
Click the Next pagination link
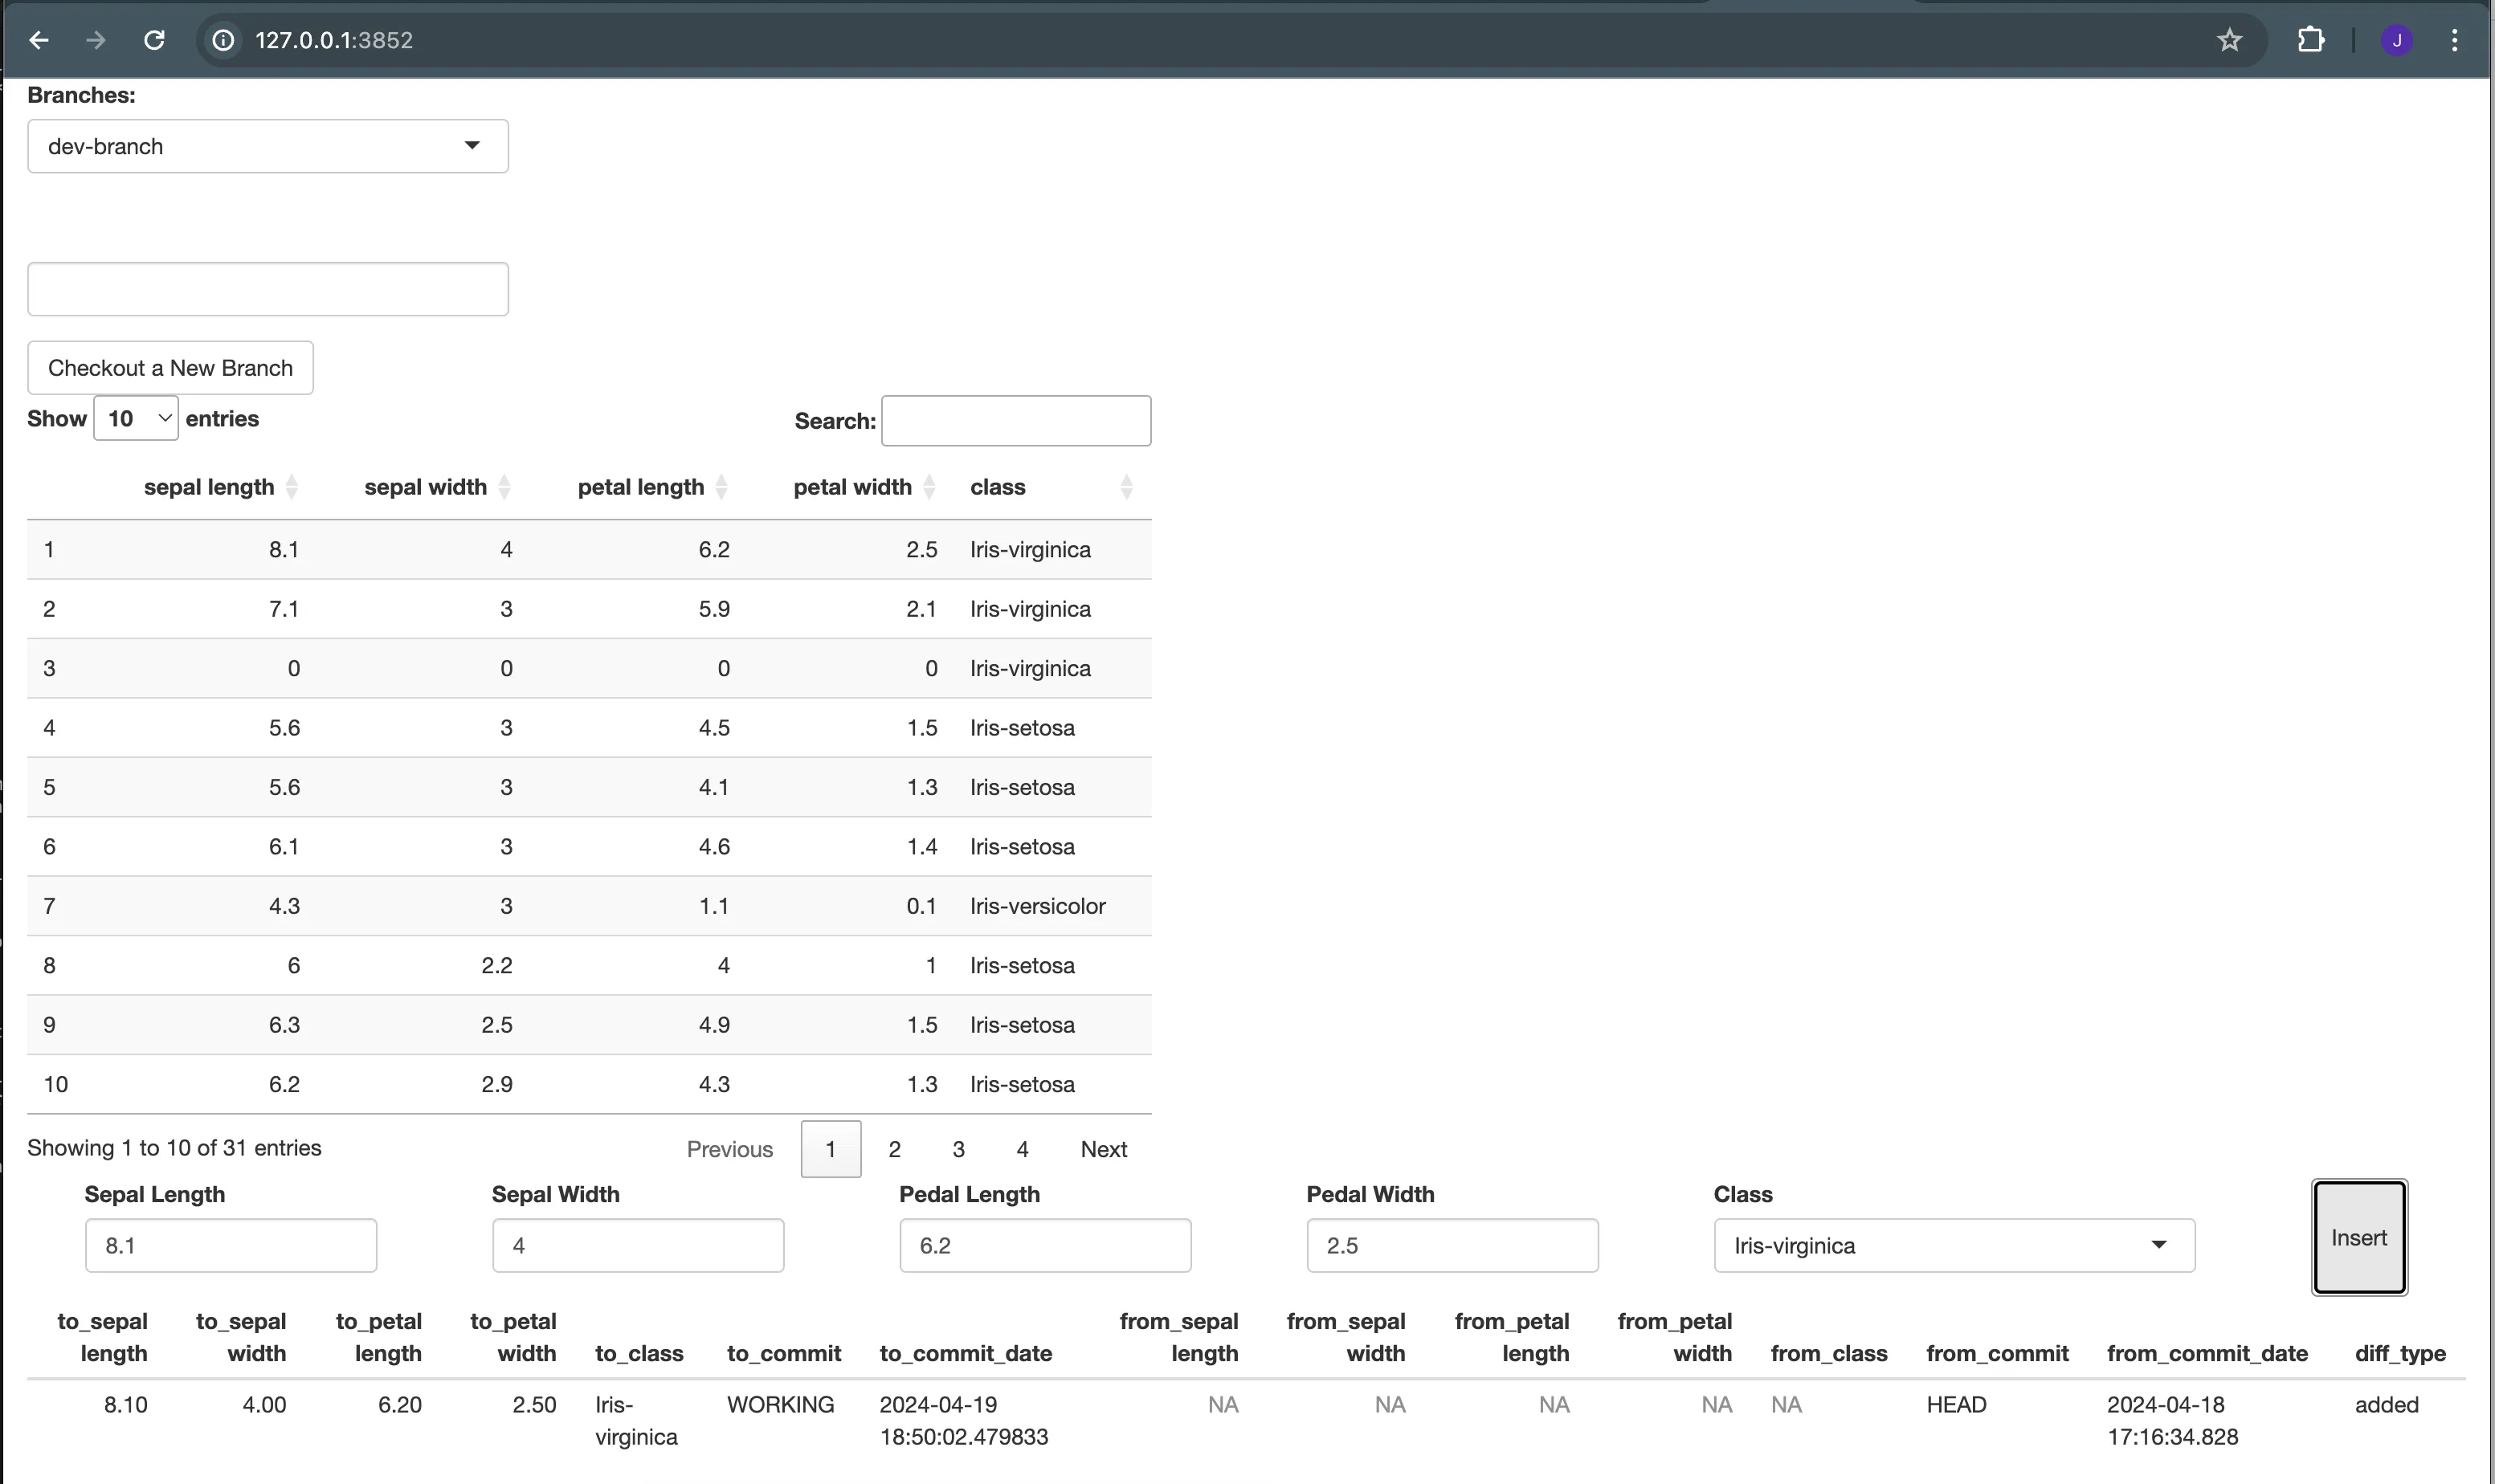pos(1103,1149)
